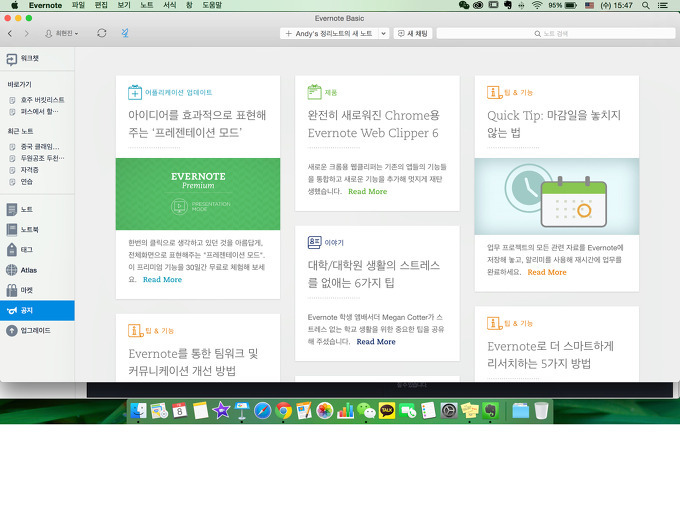Click the 제품 product category icon
The image size is (680, 510).
tap(314, 92)
